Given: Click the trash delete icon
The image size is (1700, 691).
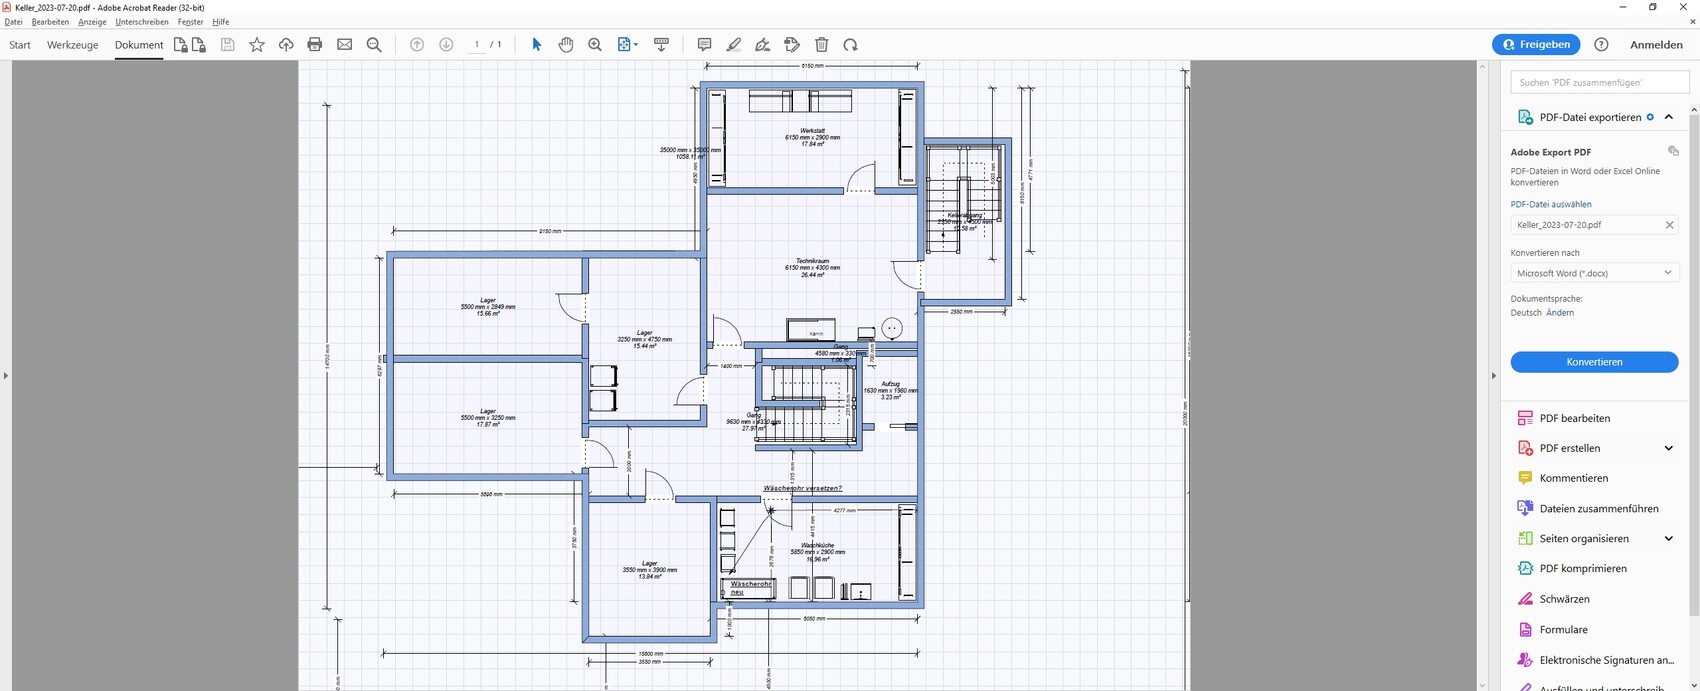Looking at the screenshot, I should [x=822, y=45].
